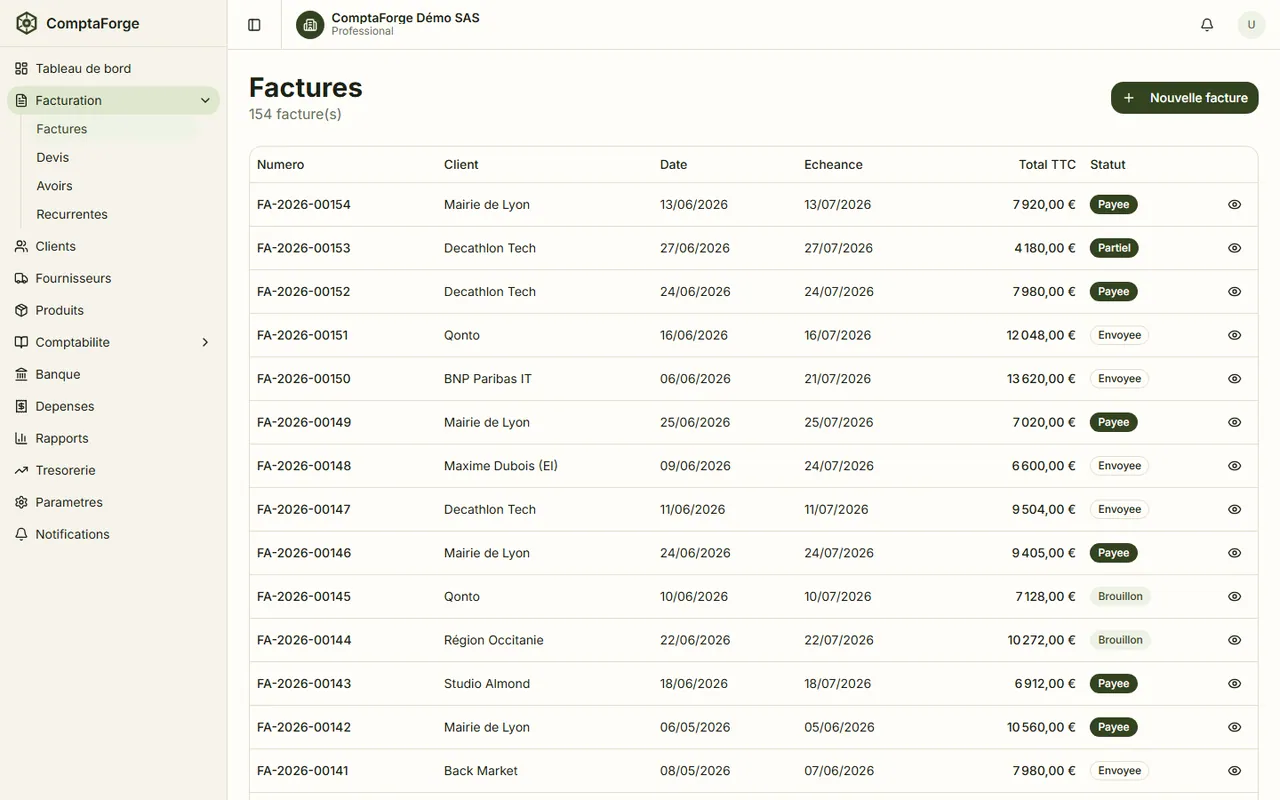
Task: Open the Fournisseurs page label
Action: click(73, 278)
